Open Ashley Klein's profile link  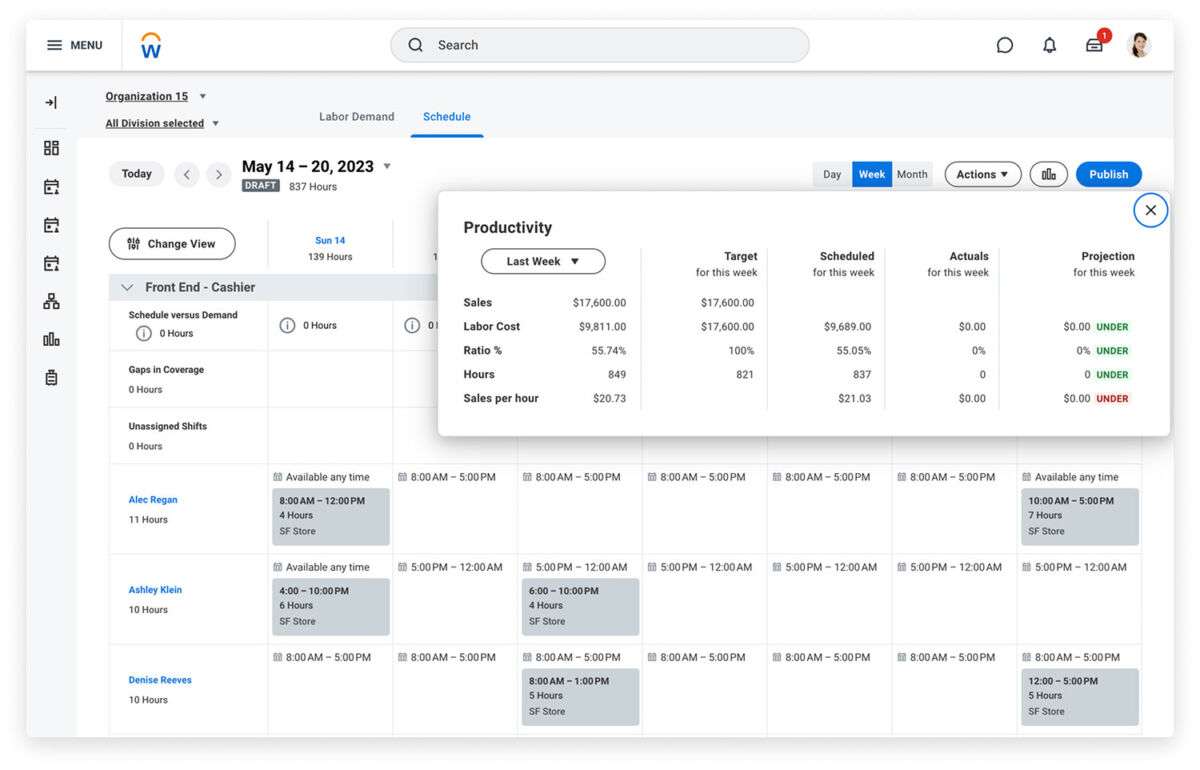[x=155, y=589]
